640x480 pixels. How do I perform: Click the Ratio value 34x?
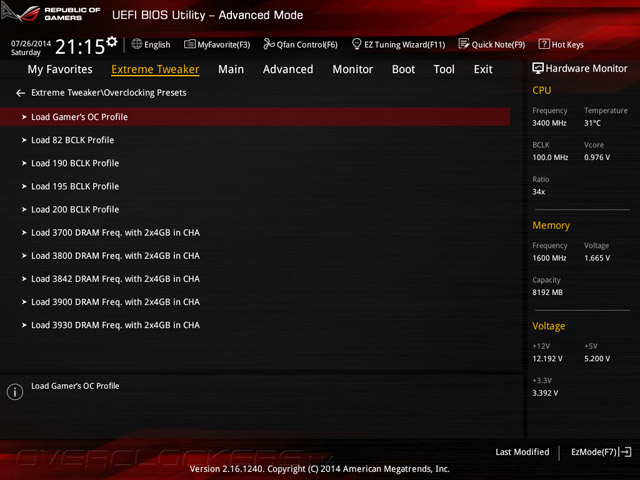tap(538, 192)
